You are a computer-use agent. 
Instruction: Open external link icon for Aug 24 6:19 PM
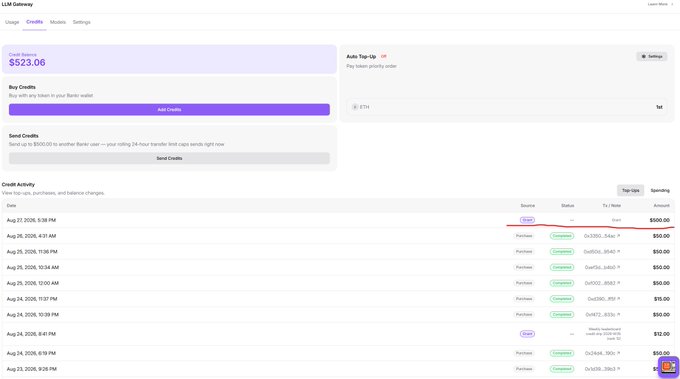[x=618, y=353]
